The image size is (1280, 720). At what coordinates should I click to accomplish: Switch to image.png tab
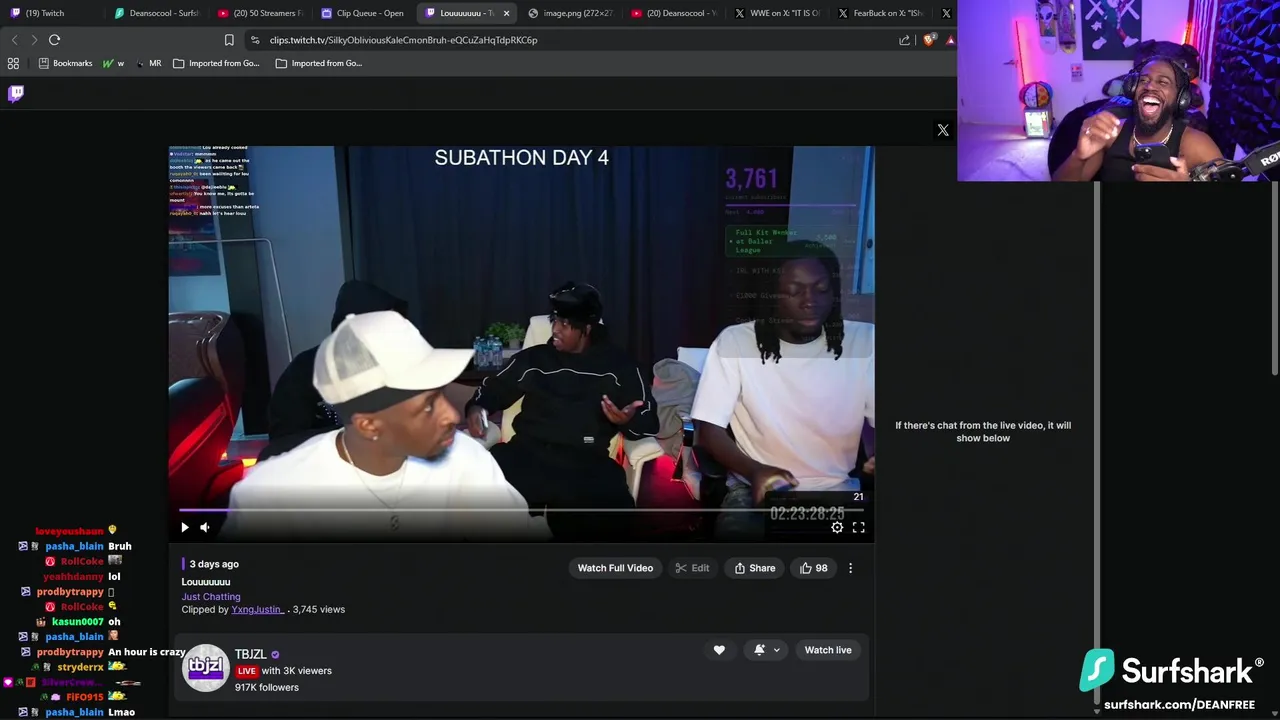click(570, 13)
